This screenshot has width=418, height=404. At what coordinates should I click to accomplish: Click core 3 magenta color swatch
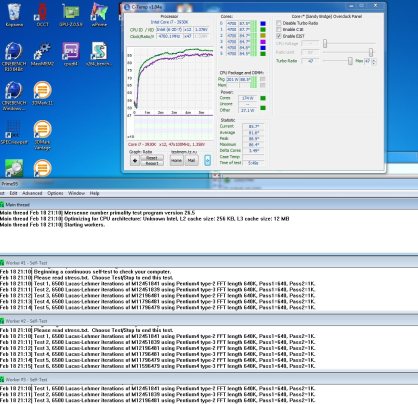click(x=263, y=42)
